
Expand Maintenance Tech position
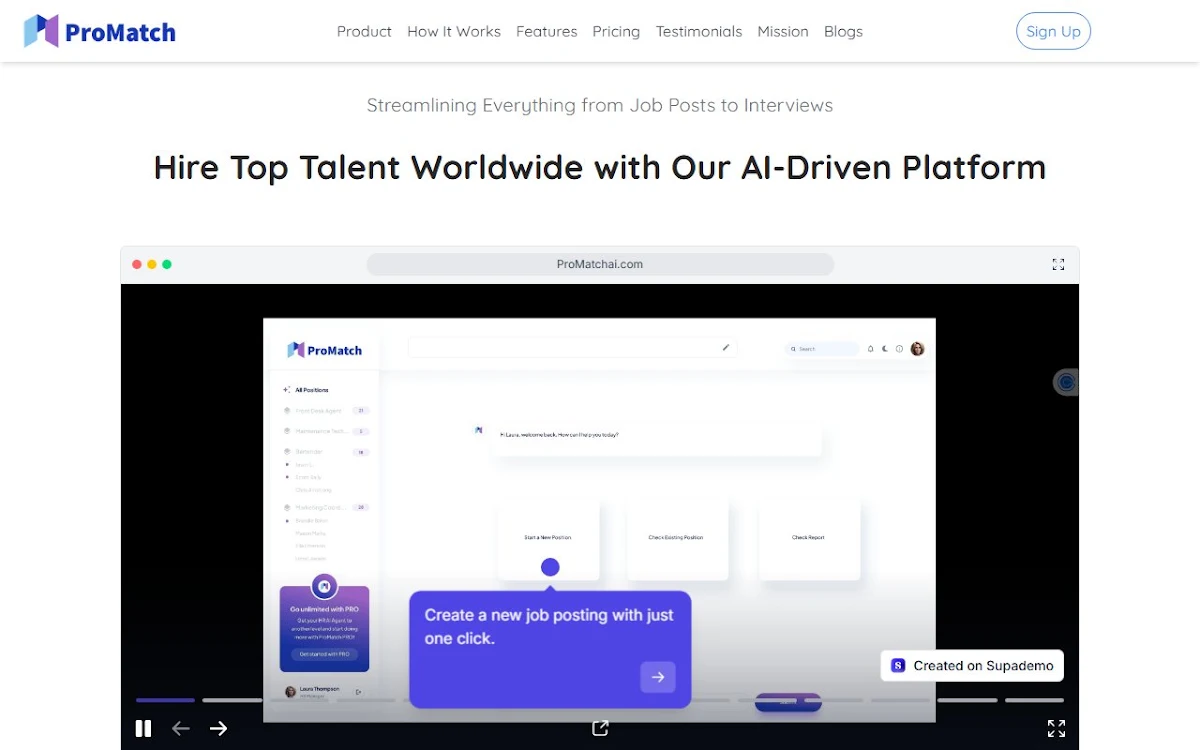[x=327, y=431]
